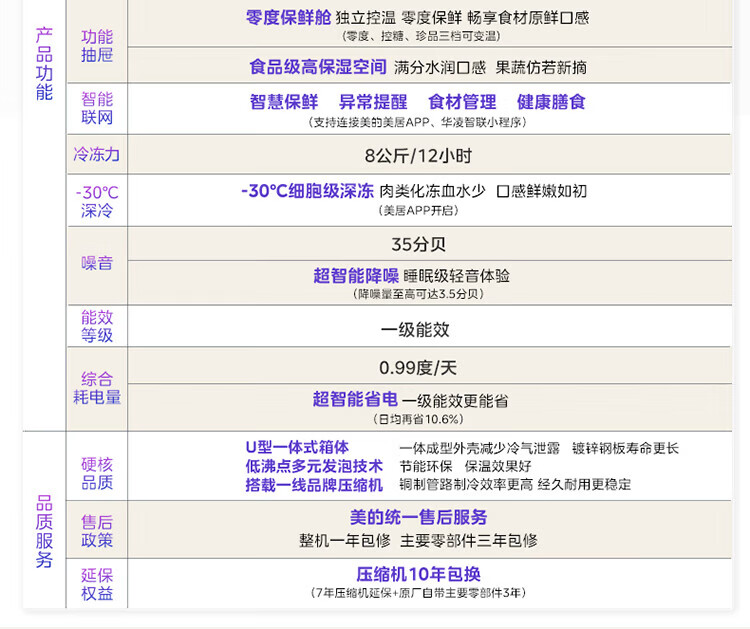This screenshot has width=750, height=629.
Task: Click the 零度保鲜舱 heading text
Action: click(287, 17)
